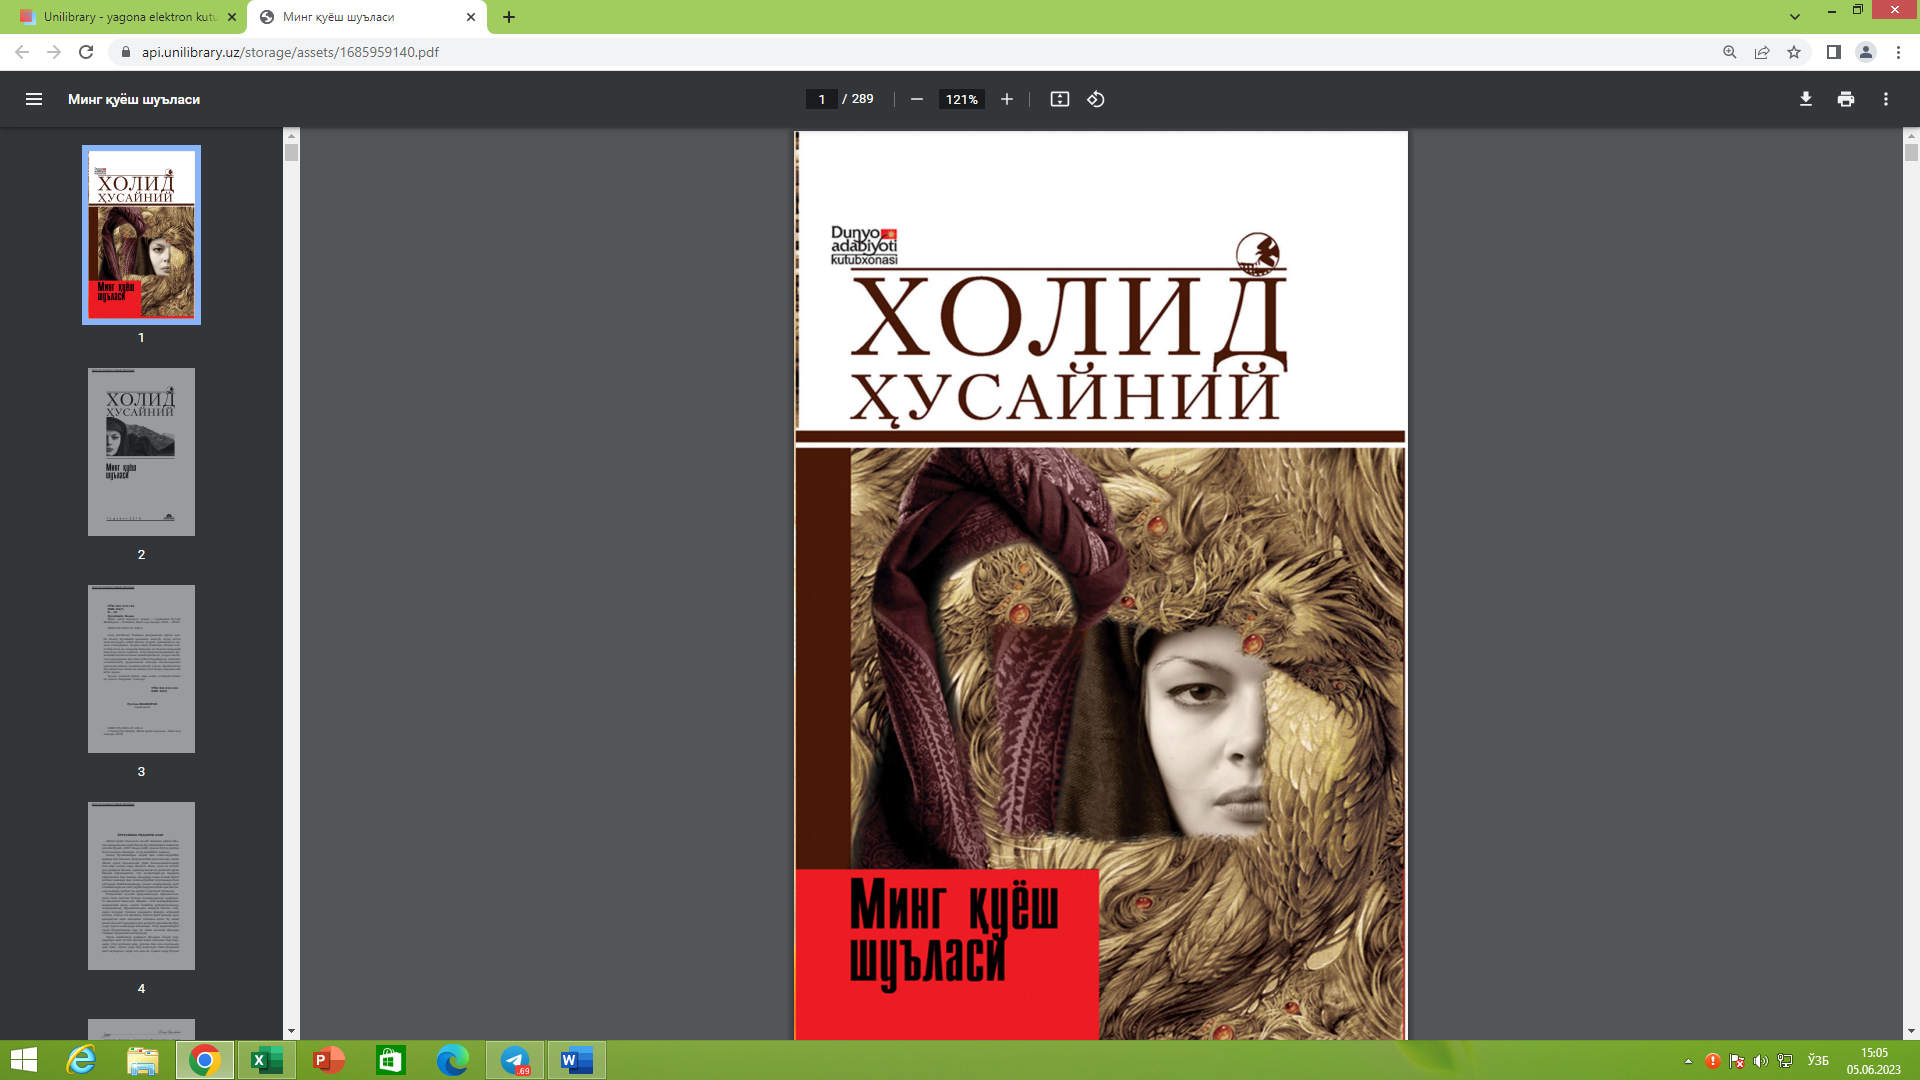1920x1080 pixels.
Task: Click the Zoom out icon in PDF toolbar
Action: [x=917, y=99]
